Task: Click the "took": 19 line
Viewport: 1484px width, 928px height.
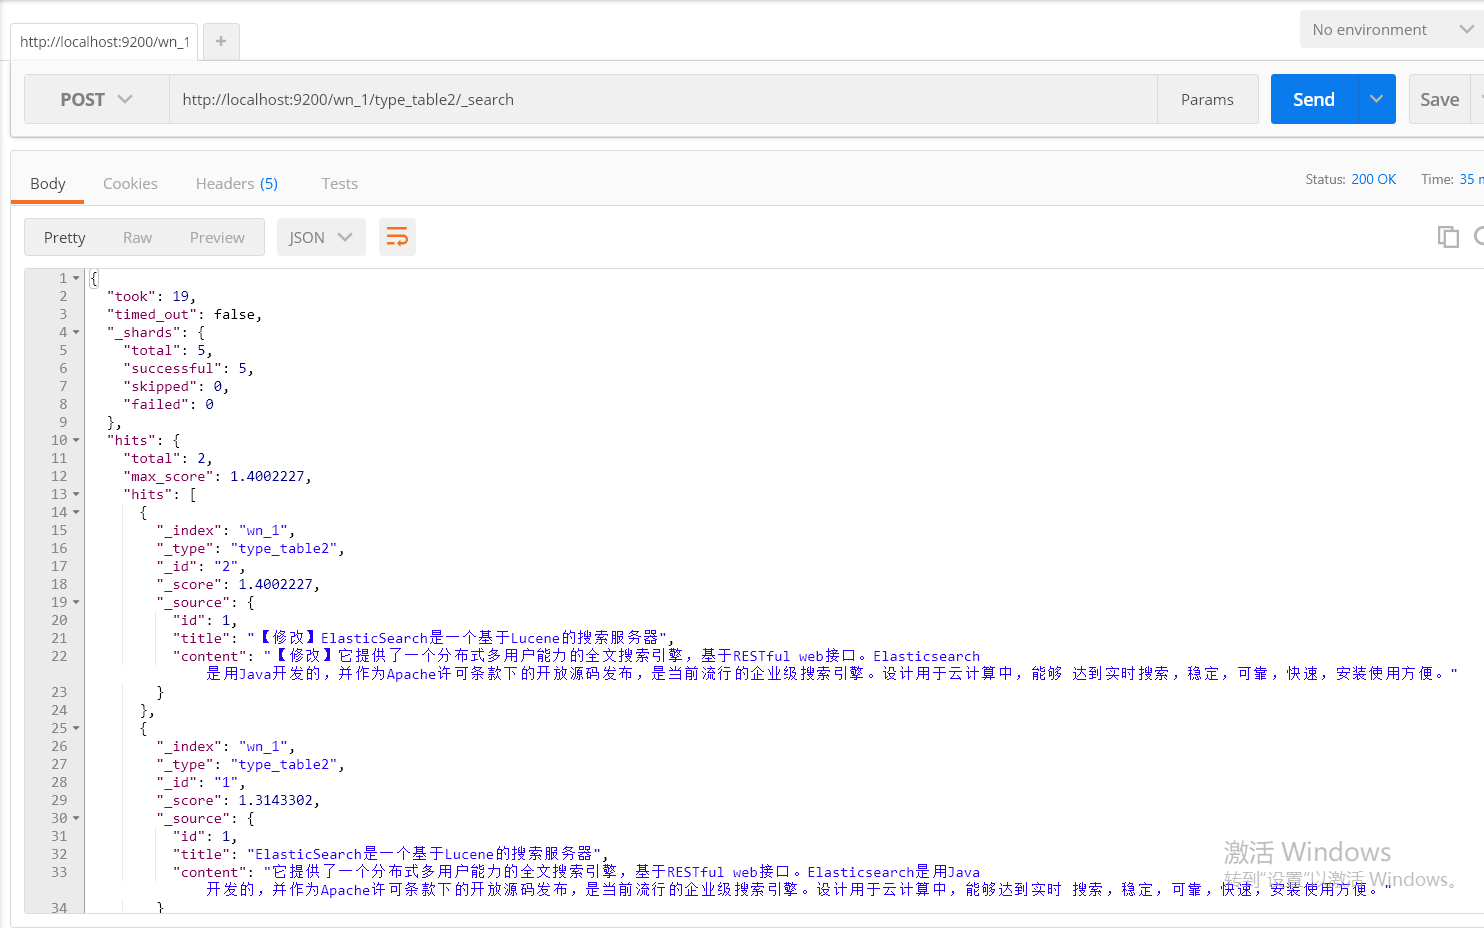Action: [x=151, y=296]
